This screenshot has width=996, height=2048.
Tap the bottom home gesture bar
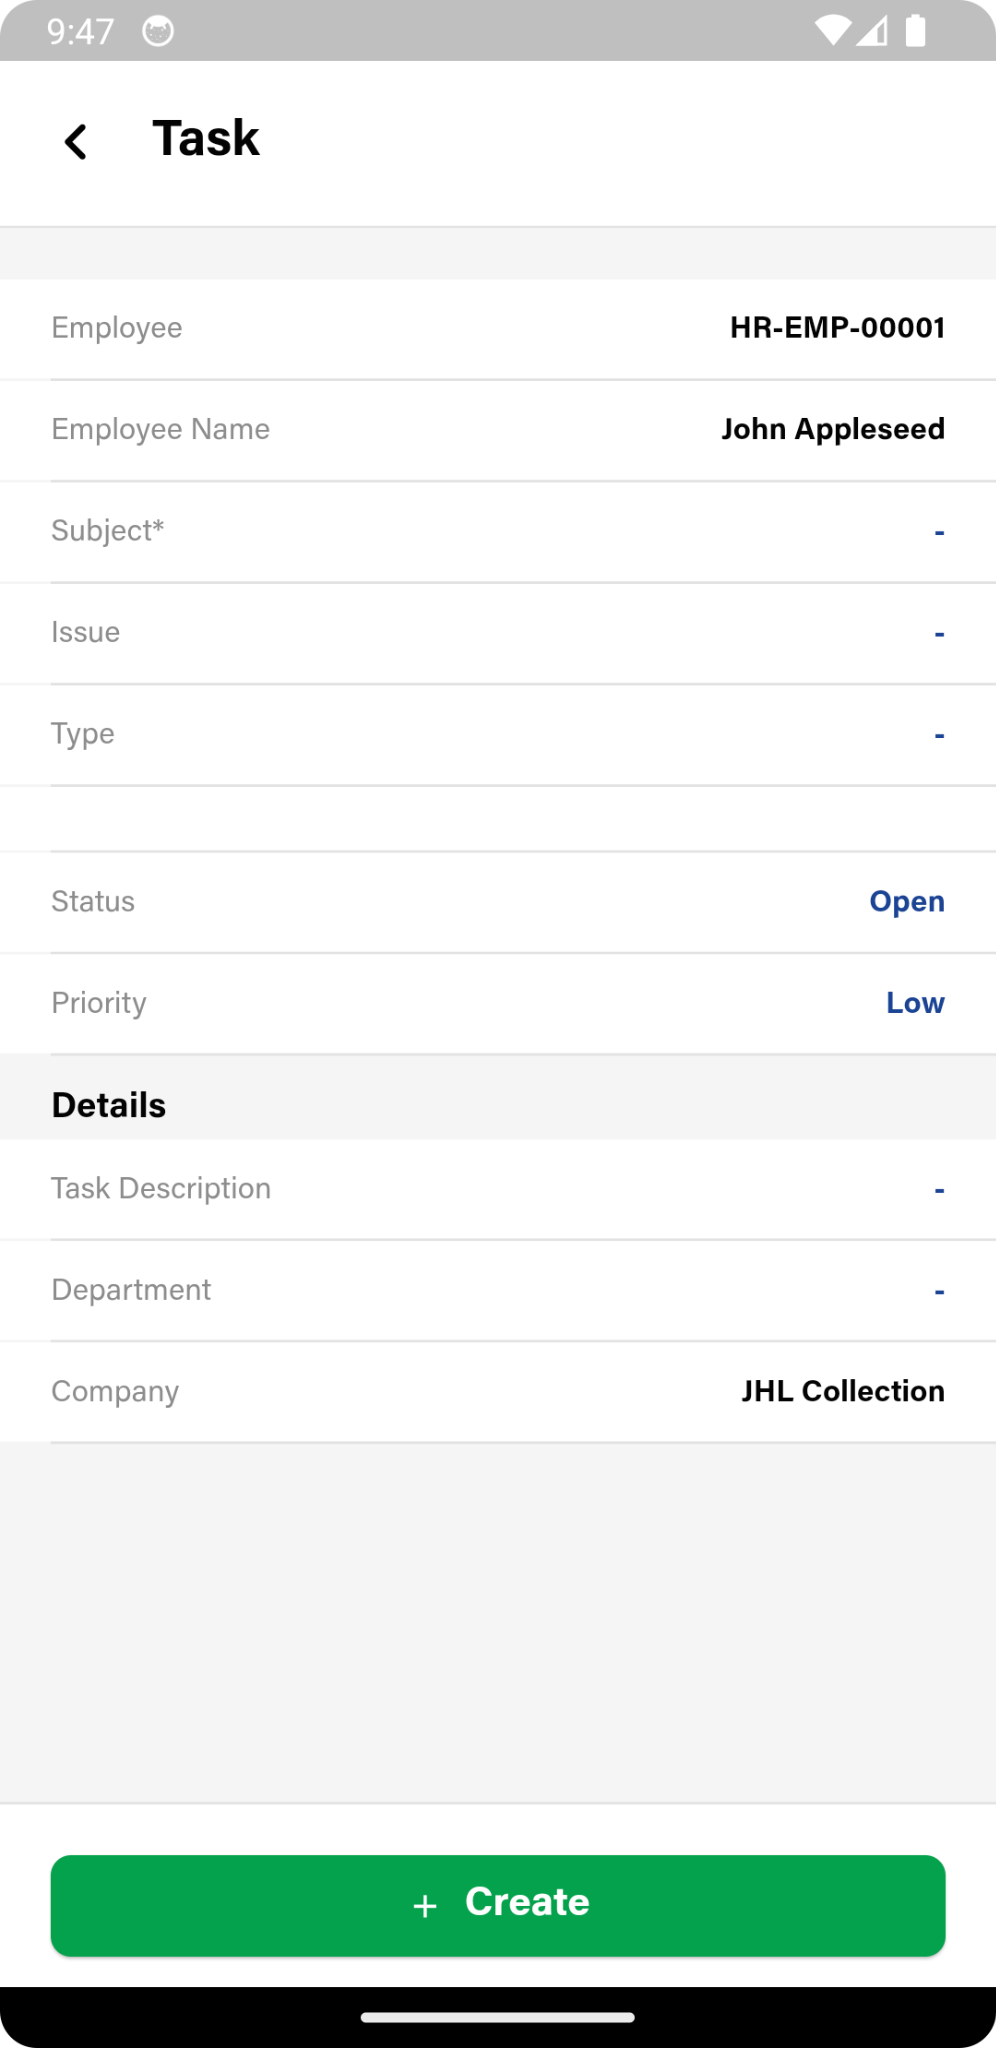pyautogui.click(x=498, y=2017)
